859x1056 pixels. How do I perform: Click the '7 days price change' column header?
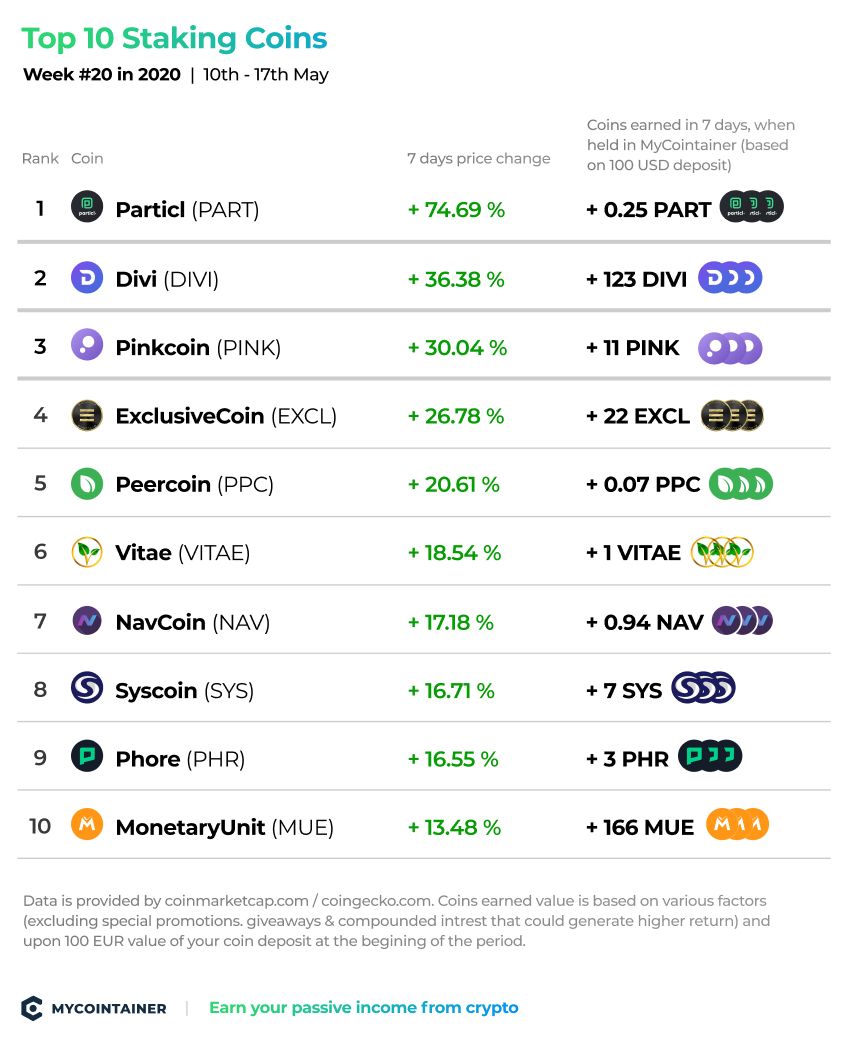tap(478, 159)
